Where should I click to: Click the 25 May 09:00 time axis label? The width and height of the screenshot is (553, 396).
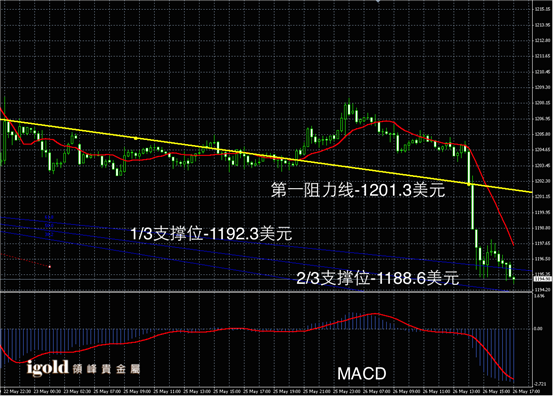[x=138, y=391]
